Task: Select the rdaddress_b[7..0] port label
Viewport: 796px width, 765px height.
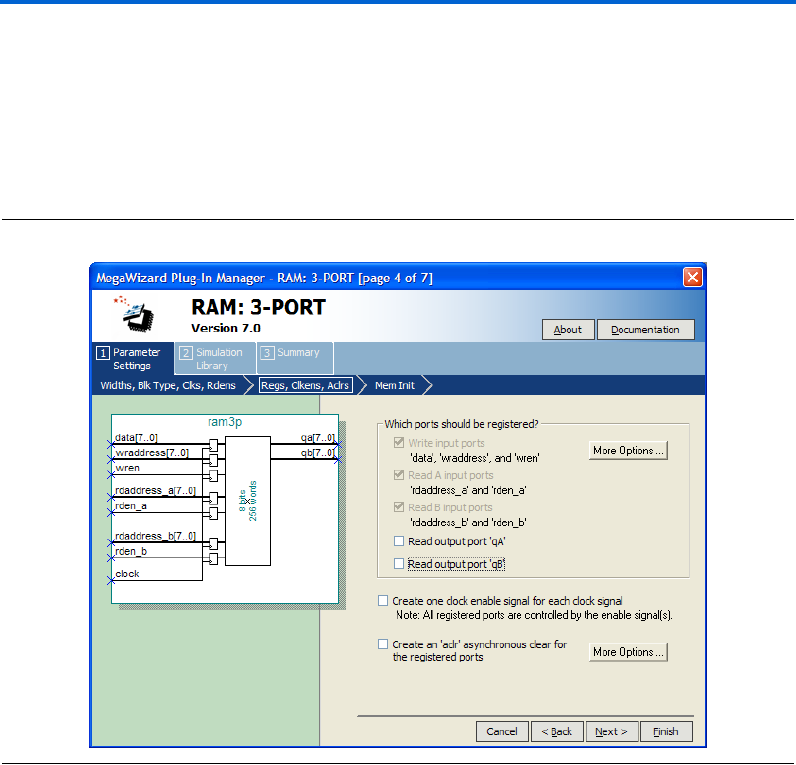Action: [155, 536]
